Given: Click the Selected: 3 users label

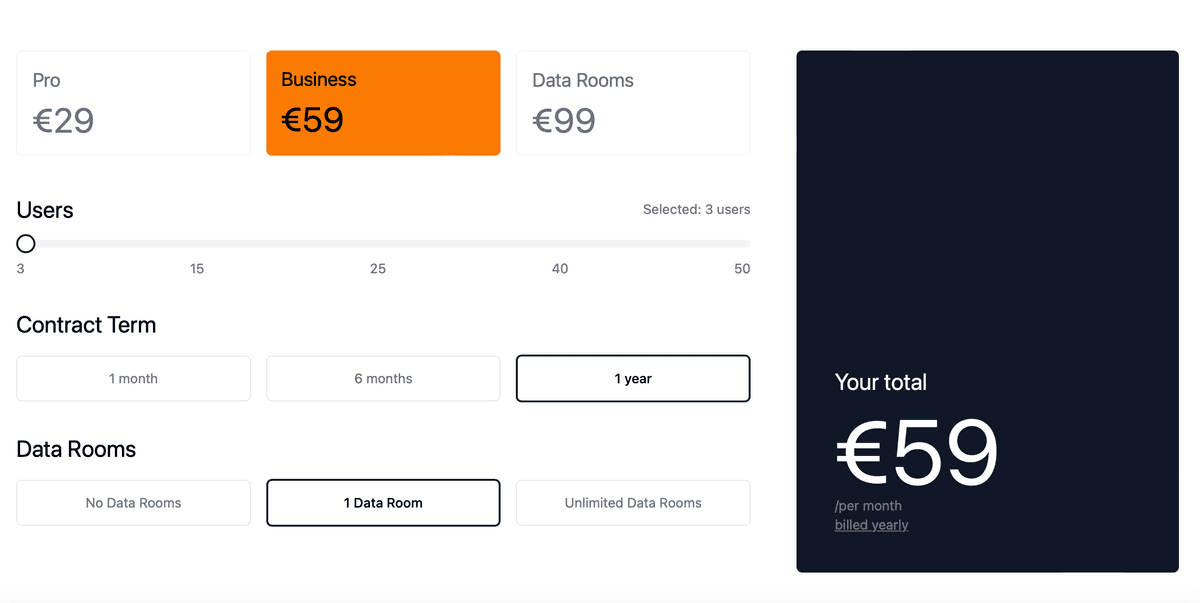Looking at the screenshot, I should click(696, 209).
